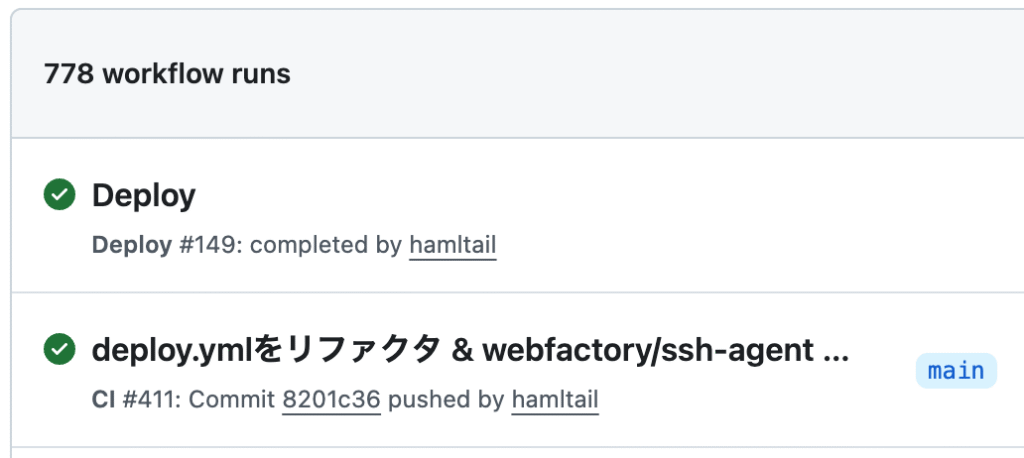Select the main branch label
Viewport: 1024px width, 458px height.
pyautogui.click(x=956, y=371)
